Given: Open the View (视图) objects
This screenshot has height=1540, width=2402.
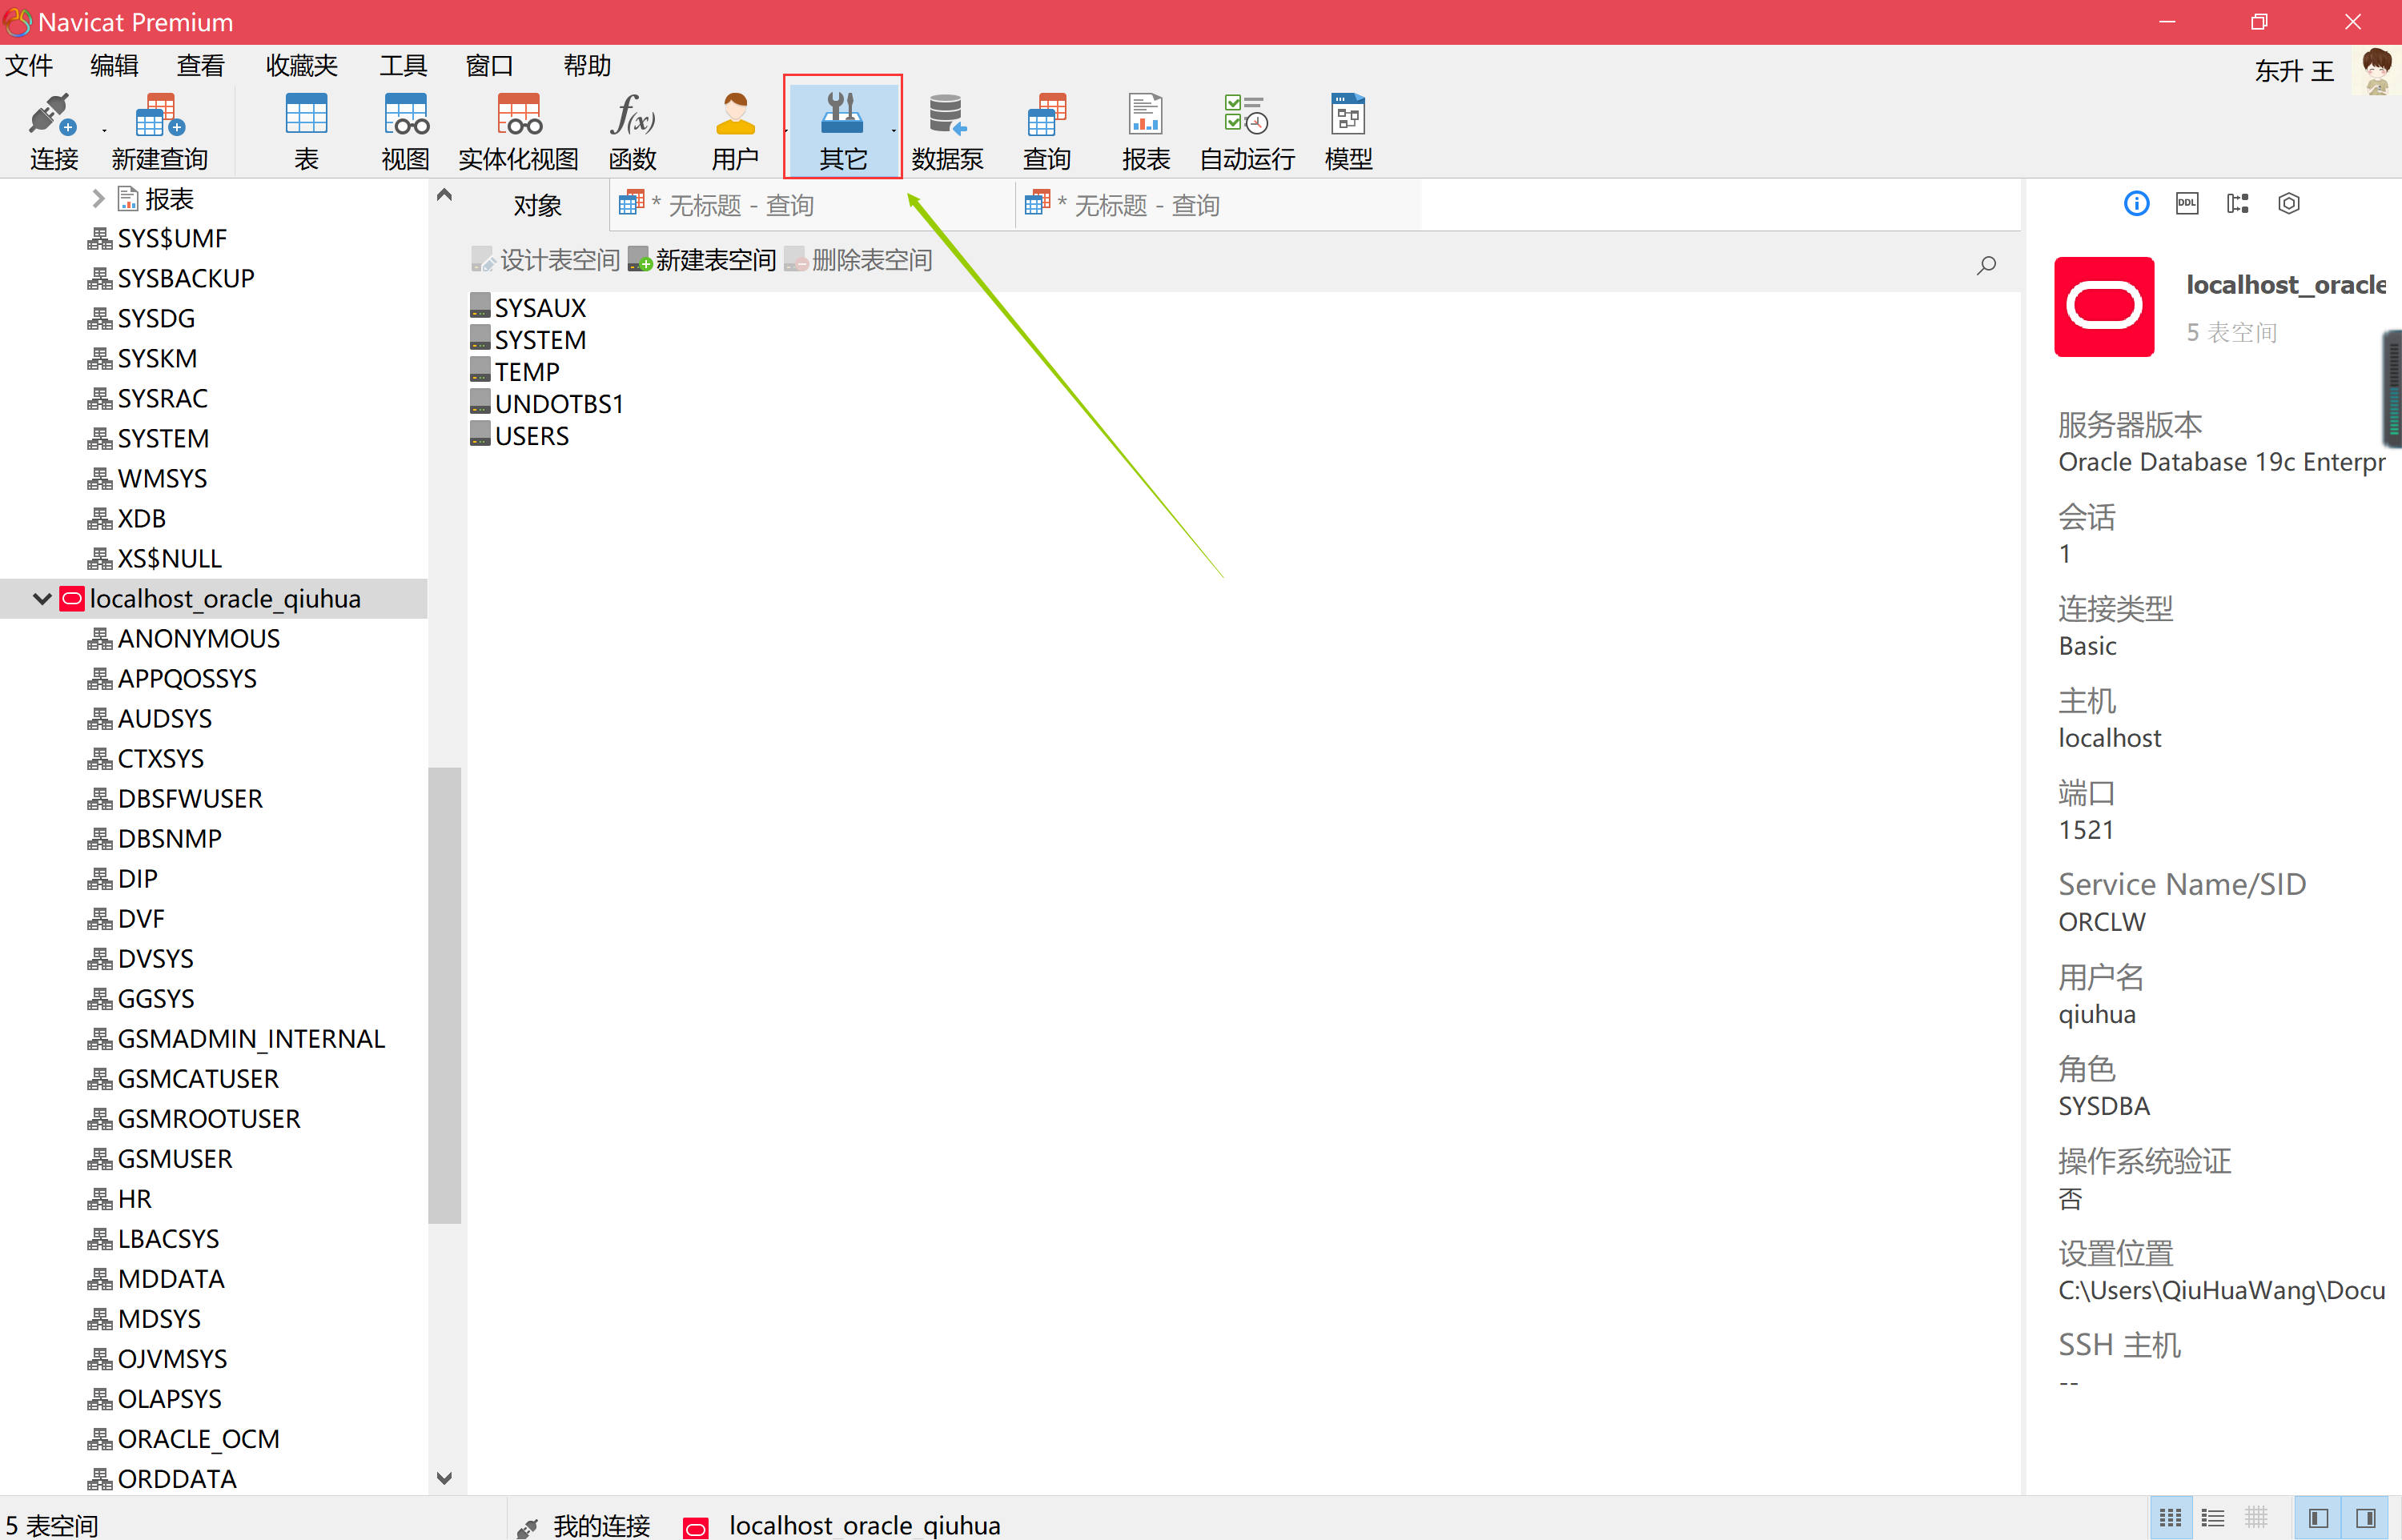Looking at the screenshot, I should (406, 131).
